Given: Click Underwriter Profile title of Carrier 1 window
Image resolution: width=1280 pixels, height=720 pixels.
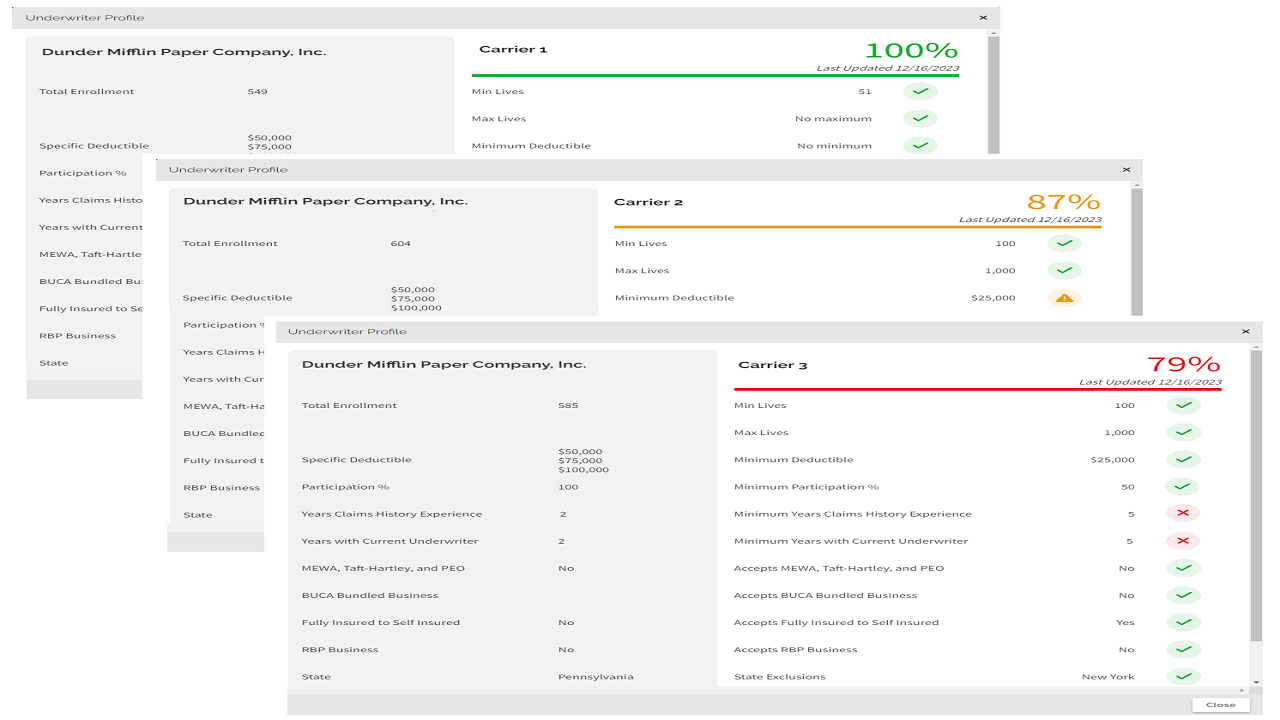Looking at the screenshot, I should point(85,18).
